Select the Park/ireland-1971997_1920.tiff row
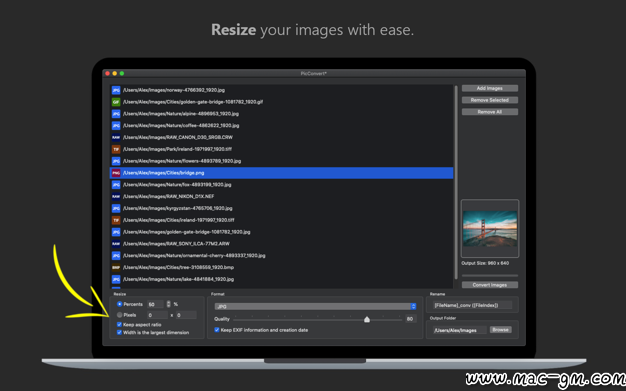 click(282, 149)
